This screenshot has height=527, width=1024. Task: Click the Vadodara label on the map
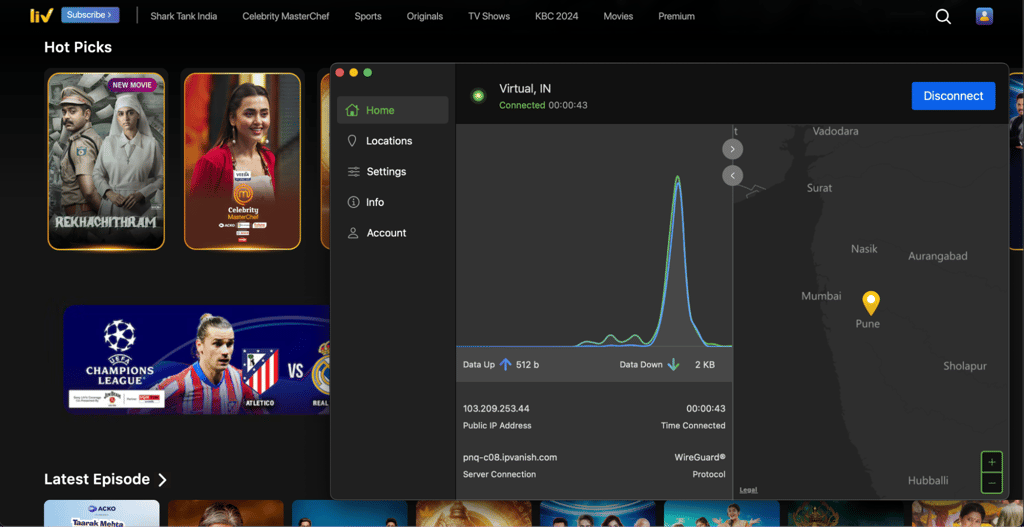(835, 131)
